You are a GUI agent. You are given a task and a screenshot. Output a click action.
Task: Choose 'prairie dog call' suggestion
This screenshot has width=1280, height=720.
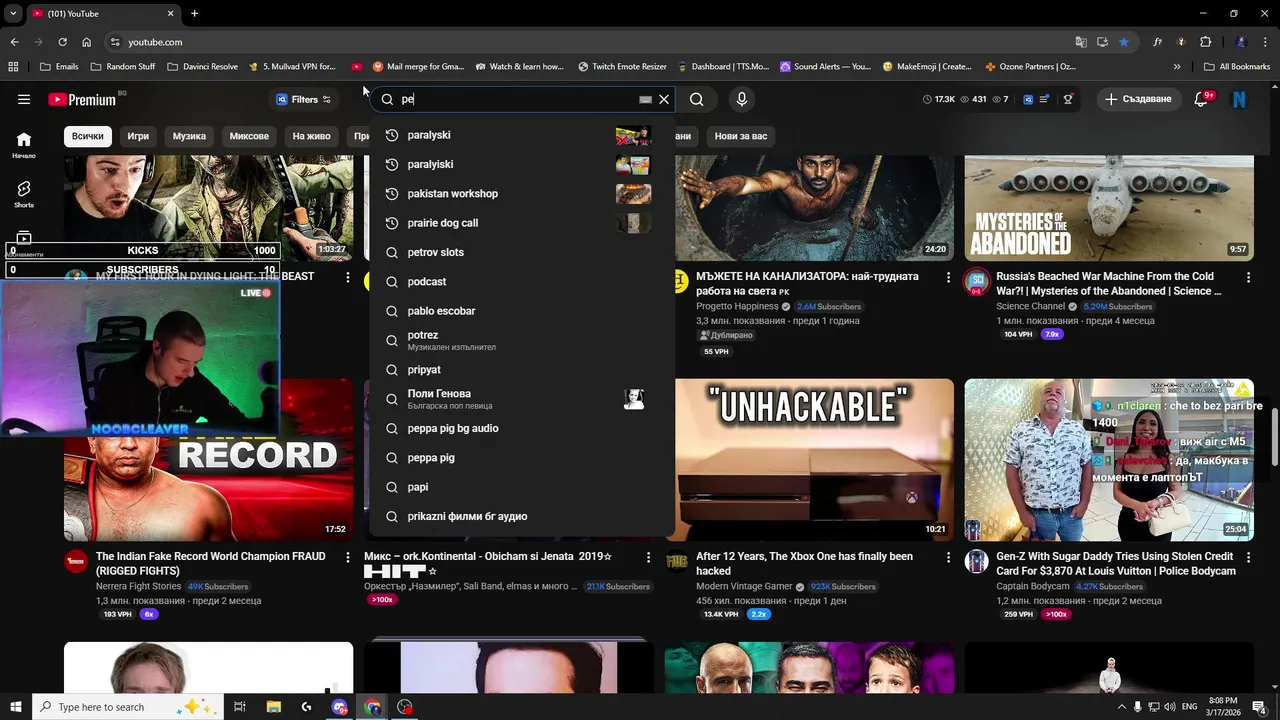[523, 223]
